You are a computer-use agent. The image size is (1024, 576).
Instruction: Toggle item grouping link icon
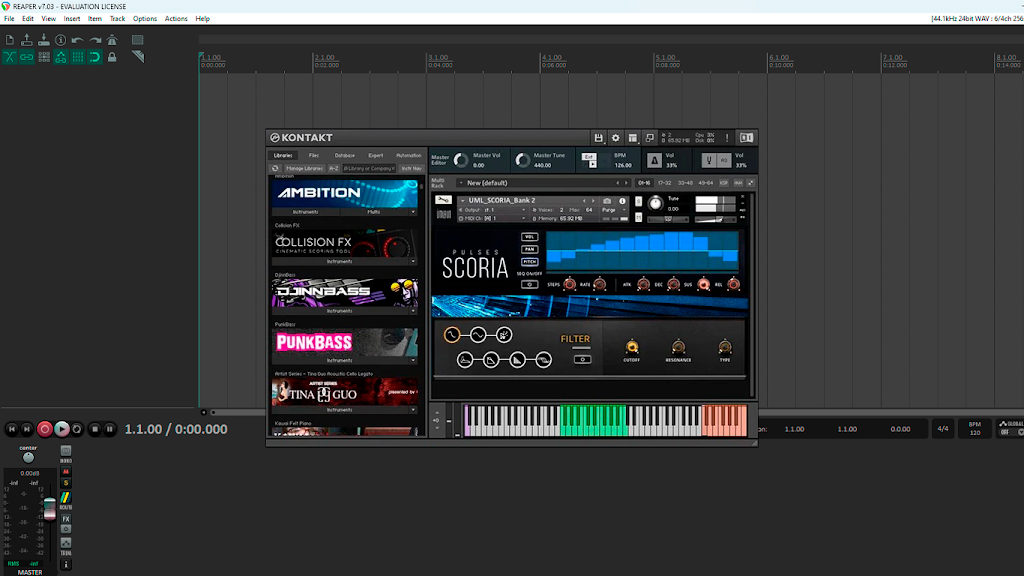[x=27, y=57]
